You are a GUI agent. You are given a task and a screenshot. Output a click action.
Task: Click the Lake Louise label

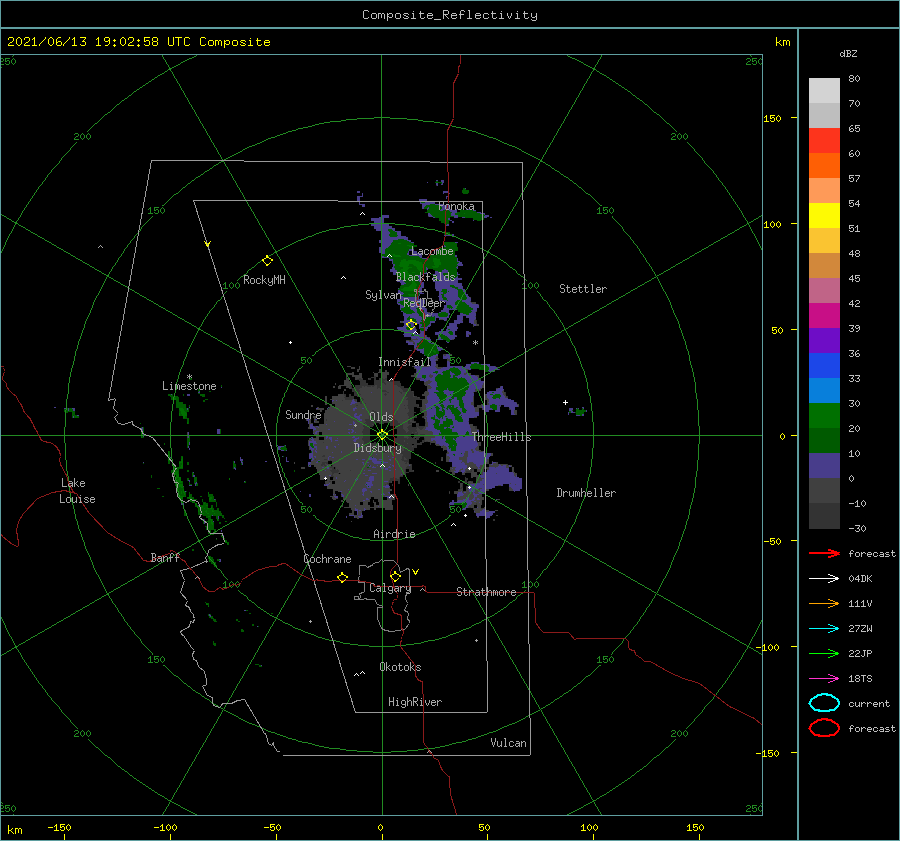click(77, 491)
